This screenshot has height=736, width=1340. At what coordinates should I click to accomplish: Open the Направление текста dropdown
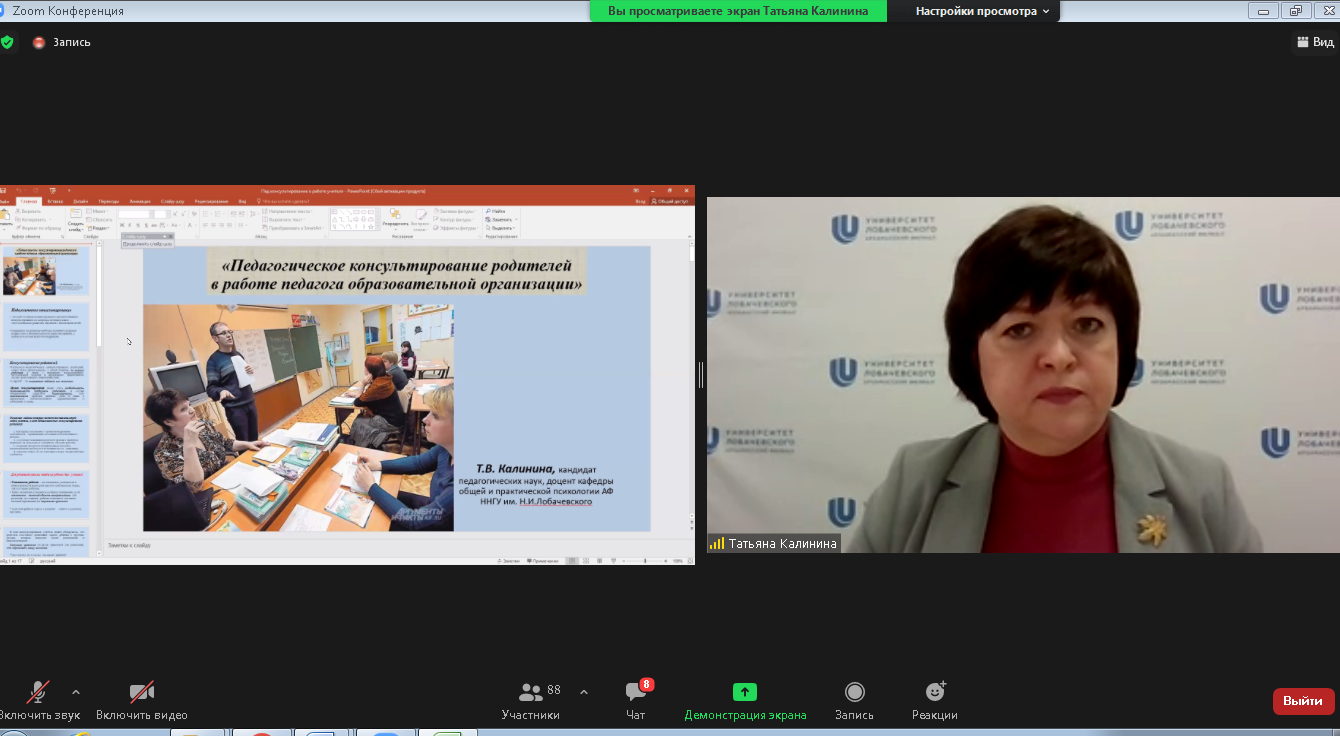click(x=286, y=211)
